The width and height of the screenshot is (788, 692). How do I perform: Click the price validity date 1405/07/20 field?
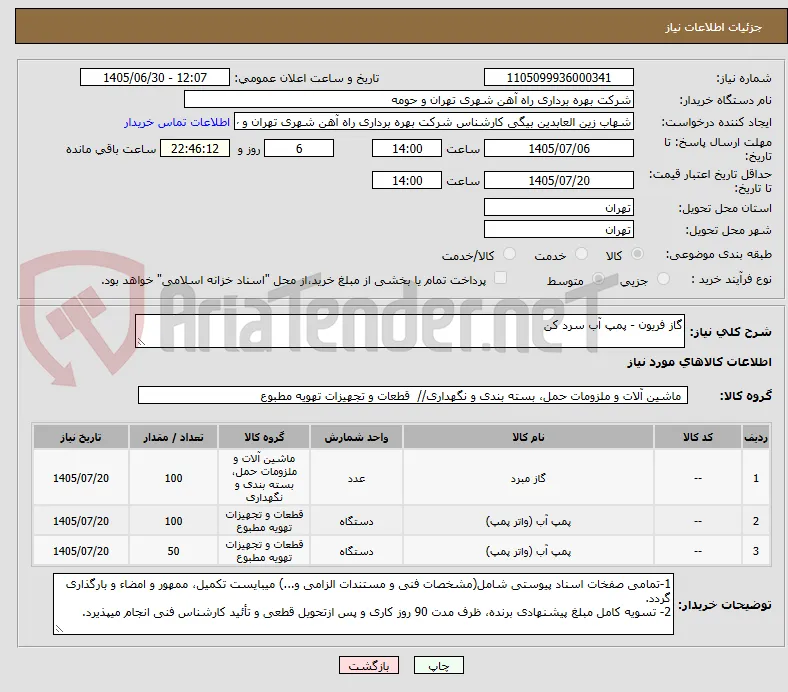558,180
